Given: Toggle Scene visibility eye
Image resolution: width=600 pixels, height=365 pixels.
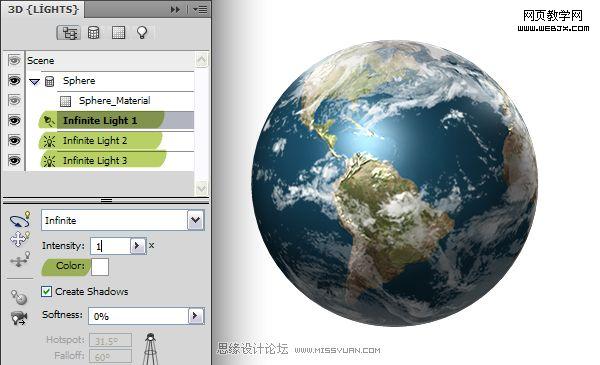Looking at the screenshot, I should (14, 60).
